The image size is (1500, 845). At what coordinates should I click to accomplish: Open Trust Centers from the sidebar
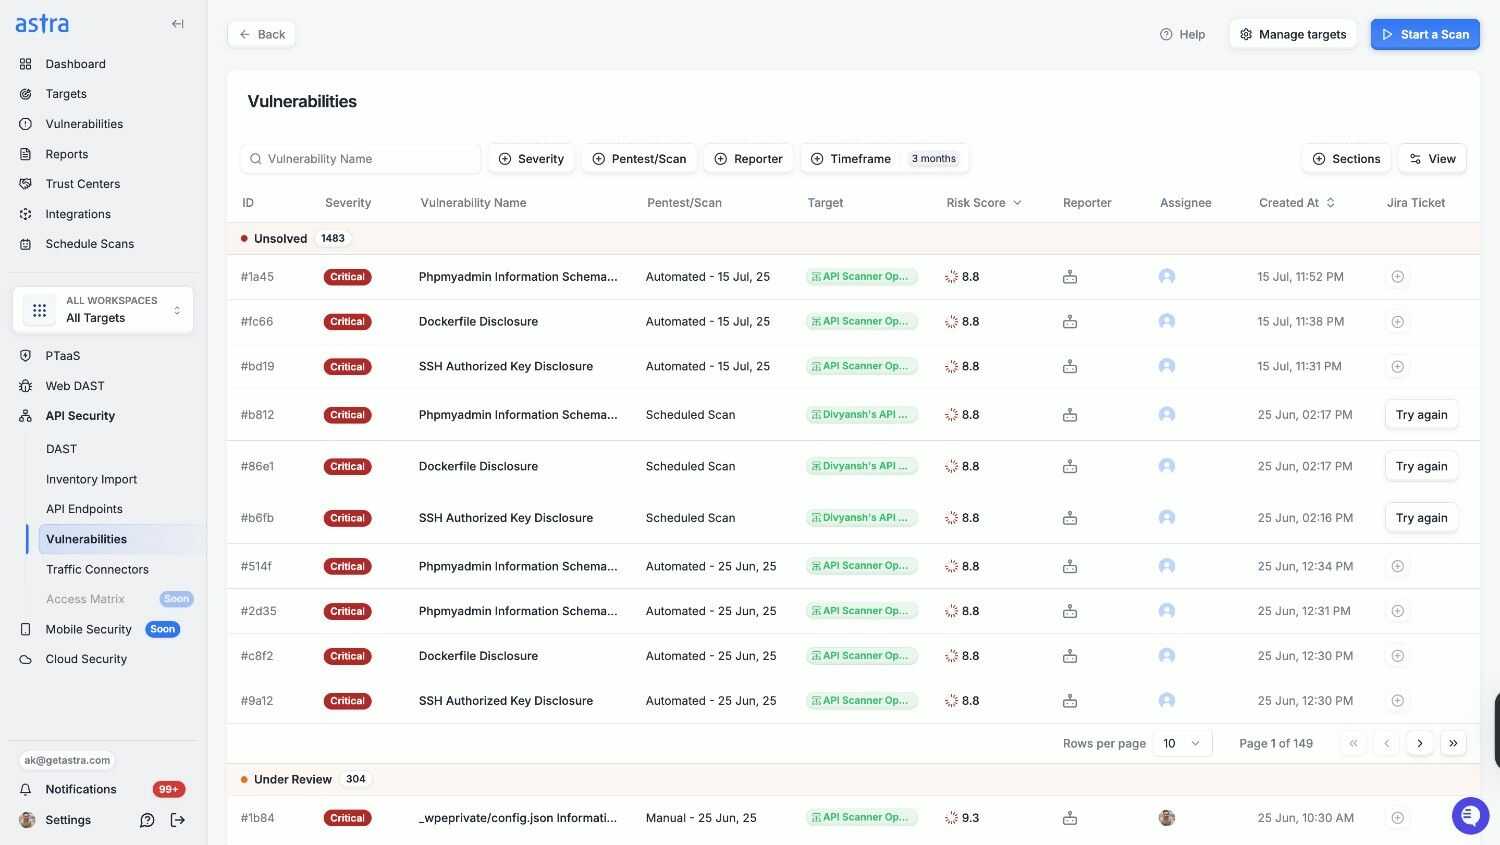pos(82,183)
